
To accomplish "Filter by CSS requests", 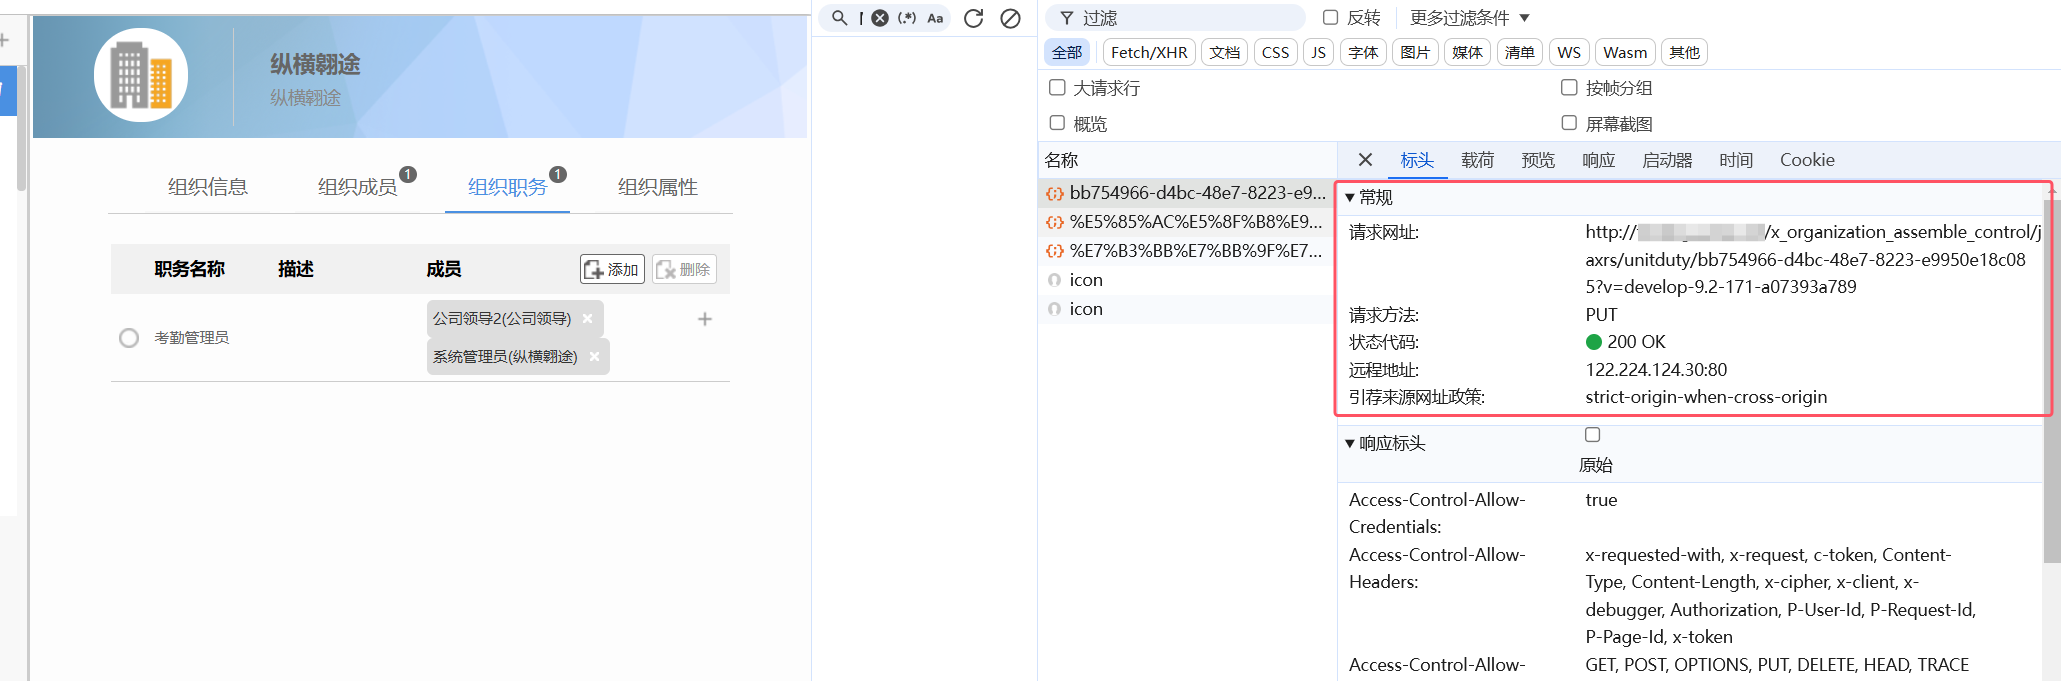I will coord(1275,52).
